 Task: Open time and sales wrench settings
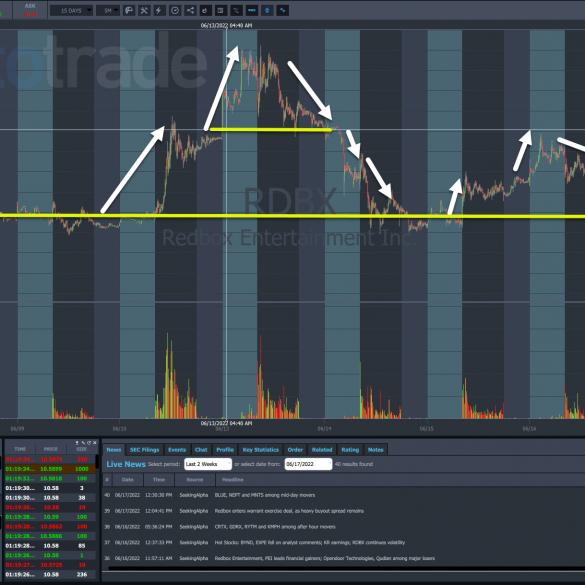83,442
